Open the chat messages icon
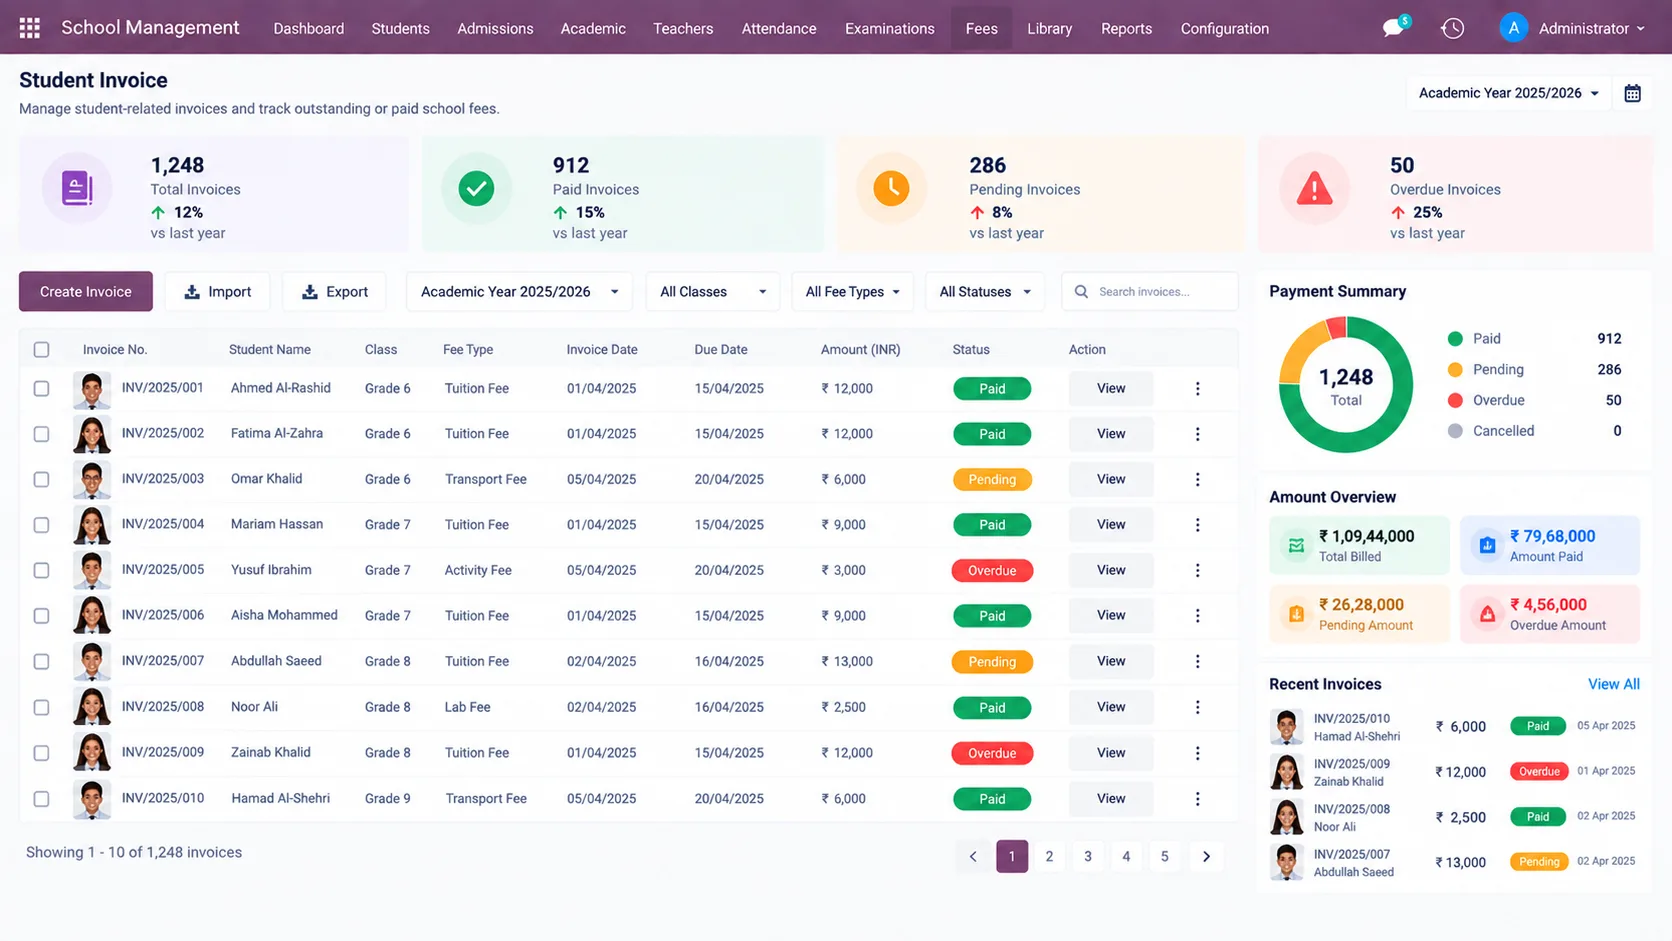The image size is (1672, 941). 1394,27
